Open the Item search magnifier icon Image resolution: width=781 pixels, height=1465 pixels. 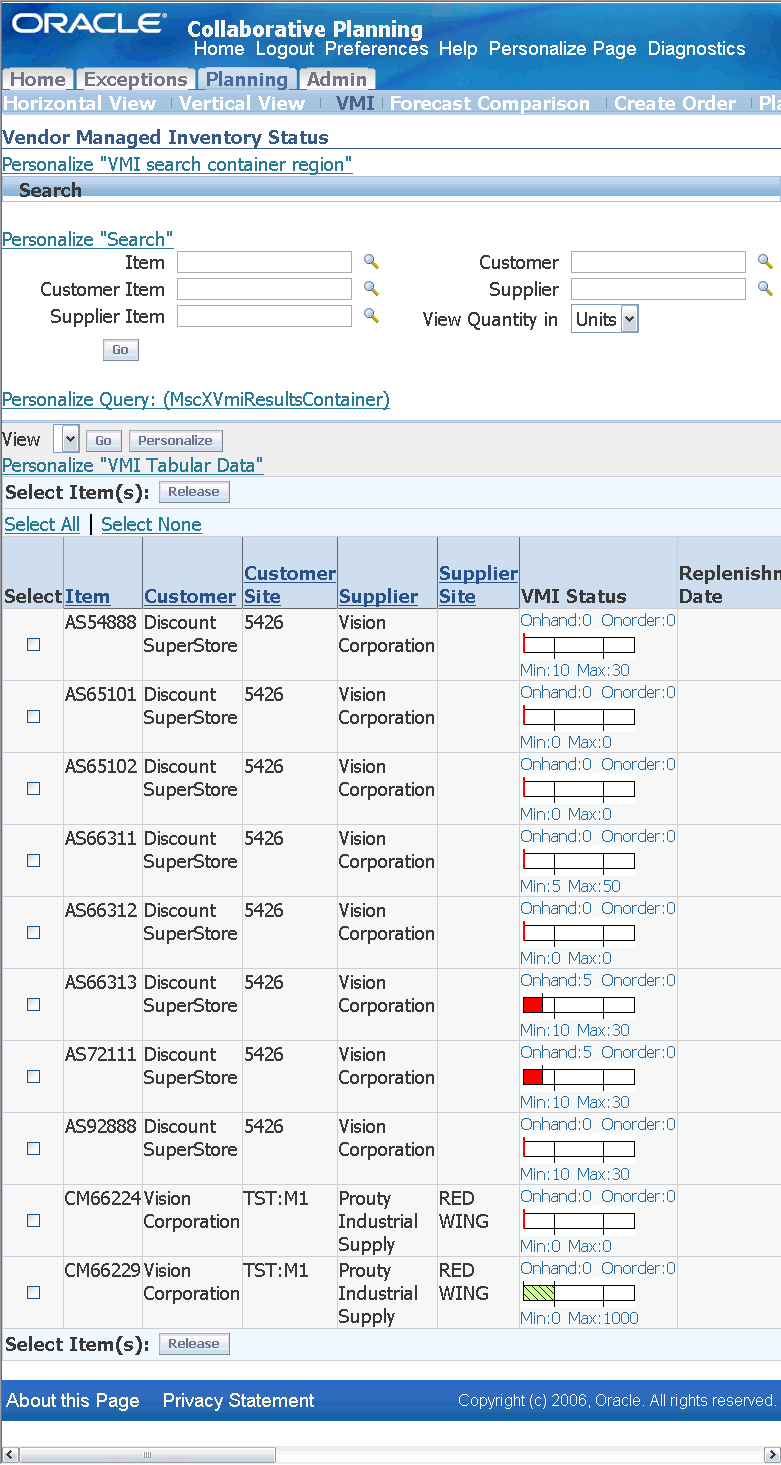click(371, 262)
